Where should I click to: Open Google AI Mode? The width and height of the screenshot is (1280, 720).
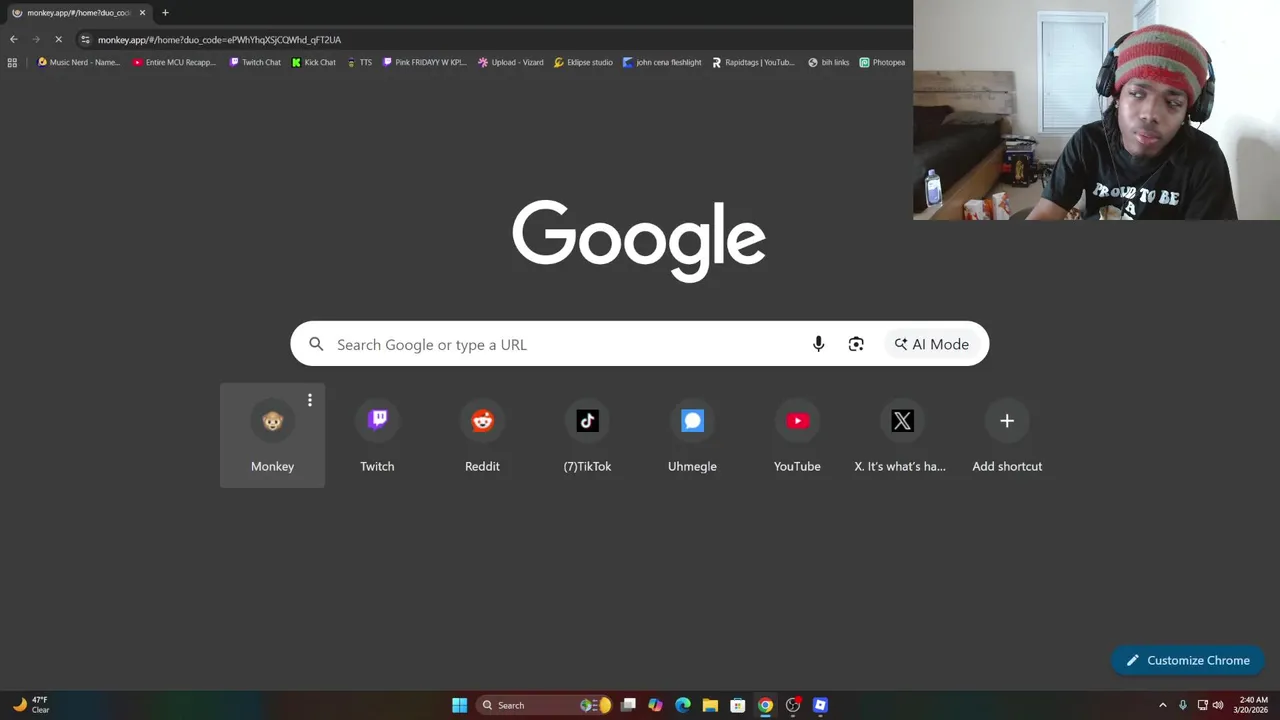pyautogui.click(x=932, y=344)
